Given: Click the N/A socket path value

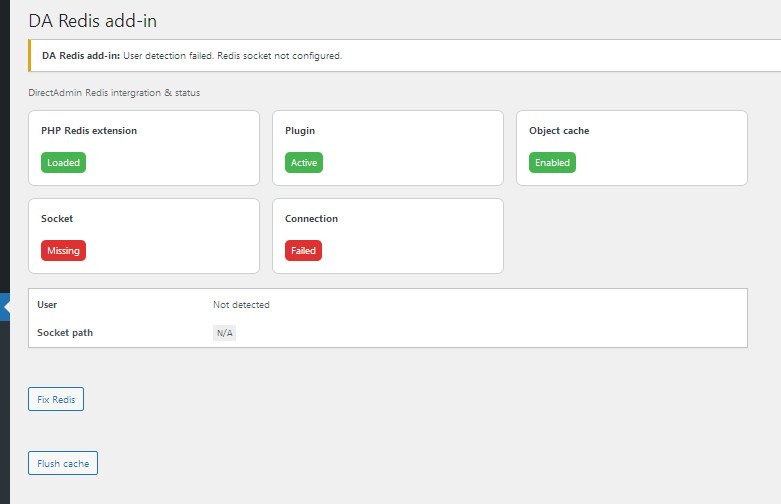Looking at the screenshot, I should (224, 333).
